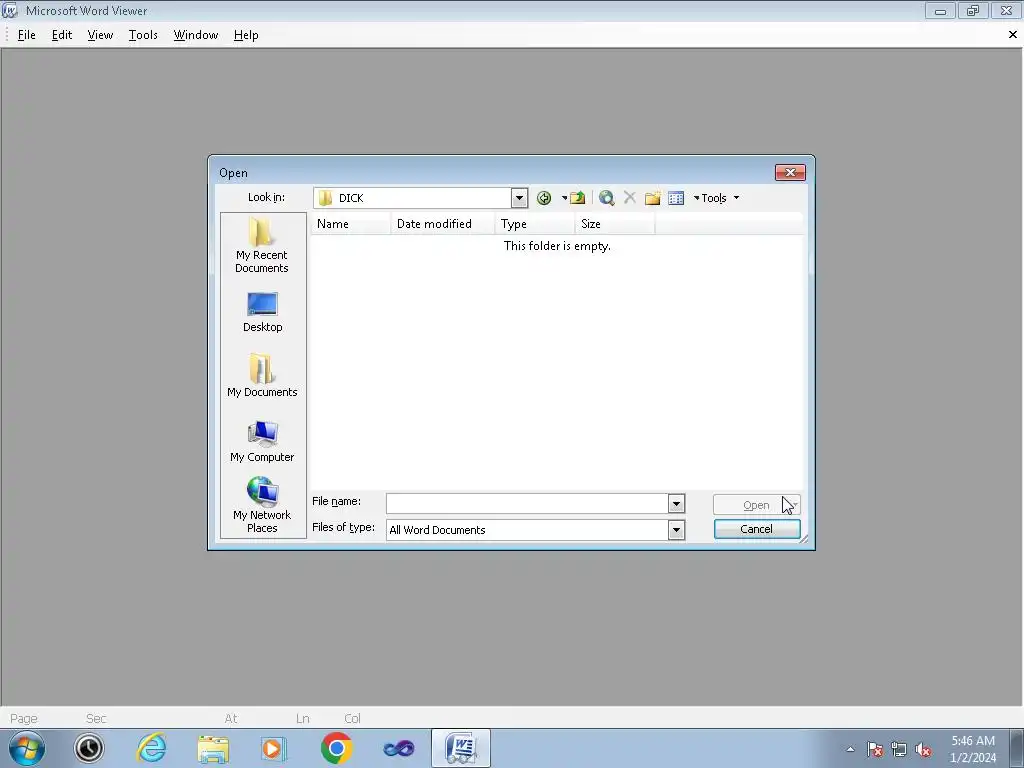Open Windows Media Player from taskbar
Image resolution: width=1024 pixels, height=768 pixels.
tap(274, 748)
